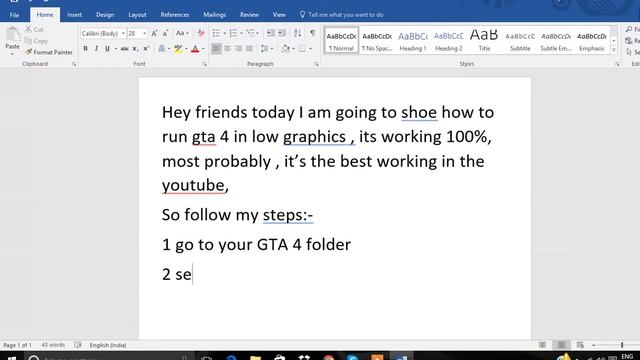This screenshot has height=360, width=640.
Task: Open the Clipboard pane launcher
Action: pos(74,64)
